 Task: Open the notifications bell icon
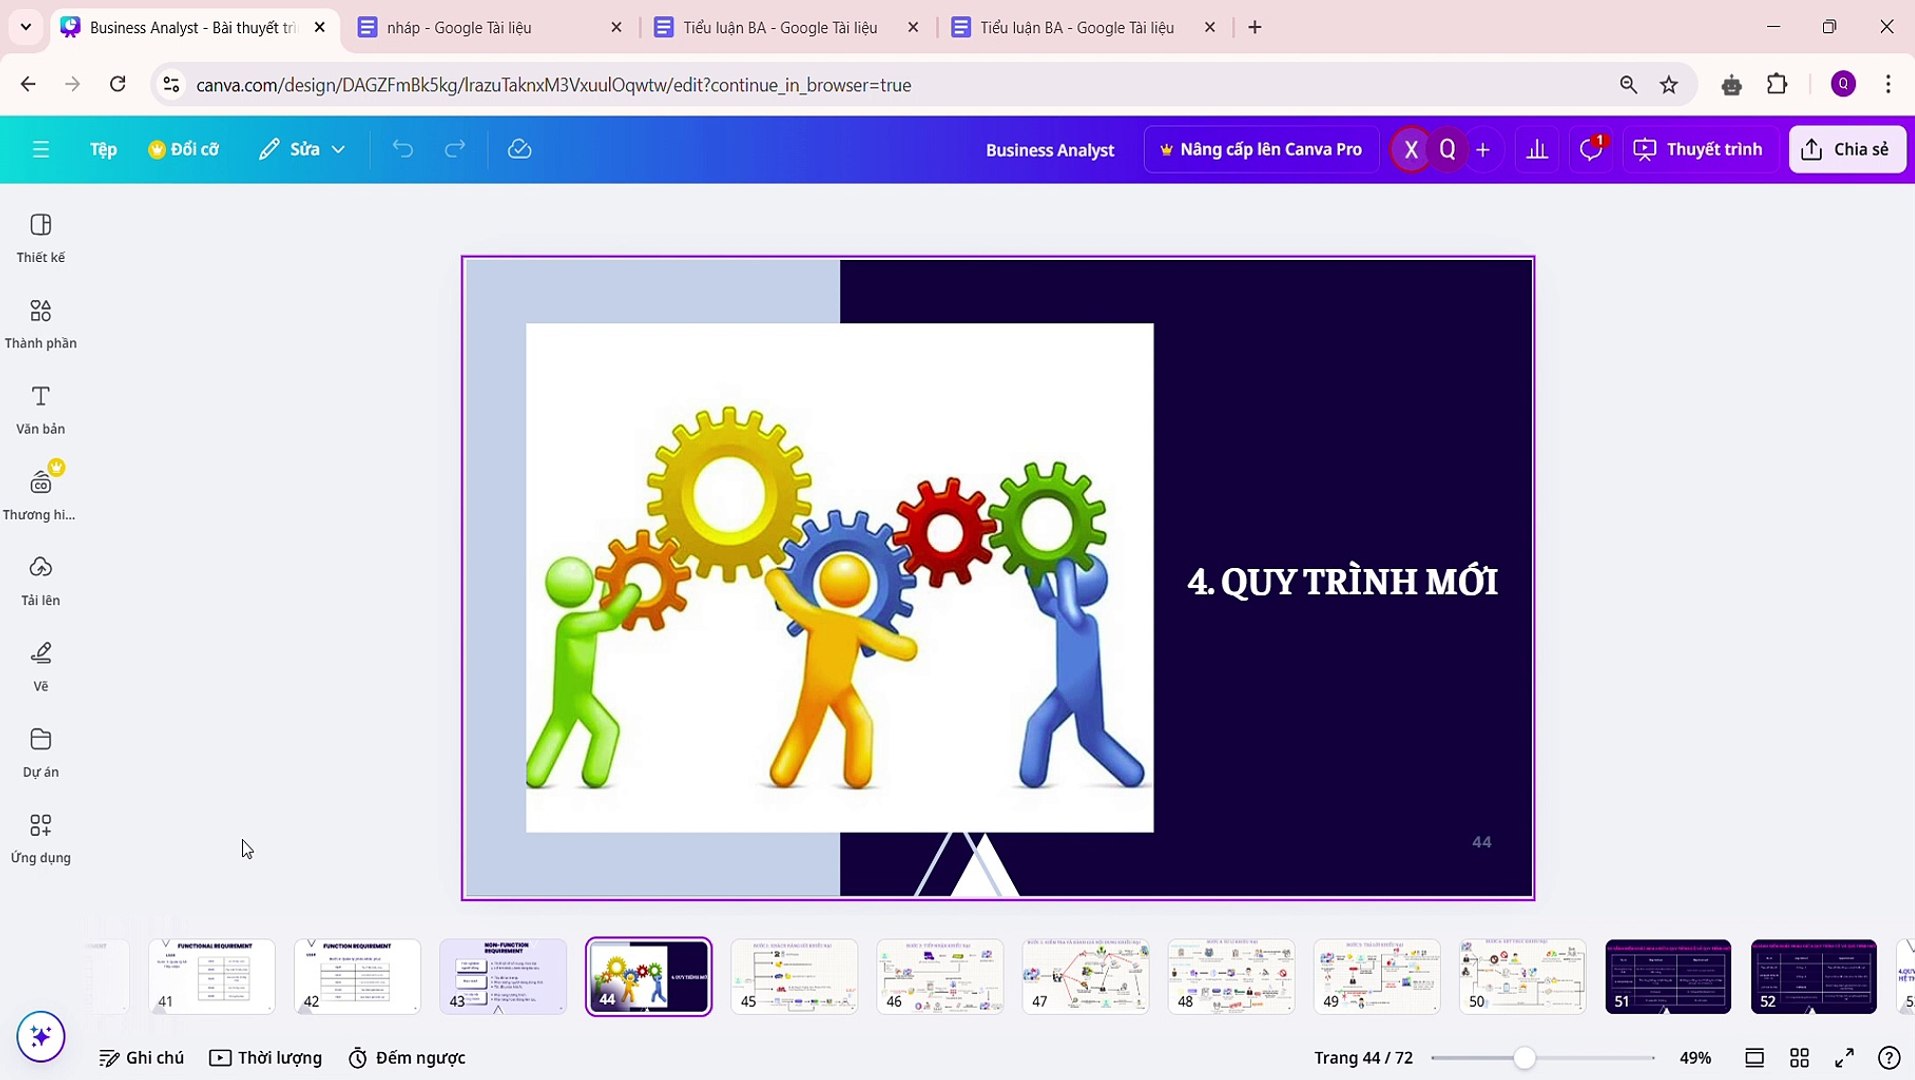(1590, 148)
